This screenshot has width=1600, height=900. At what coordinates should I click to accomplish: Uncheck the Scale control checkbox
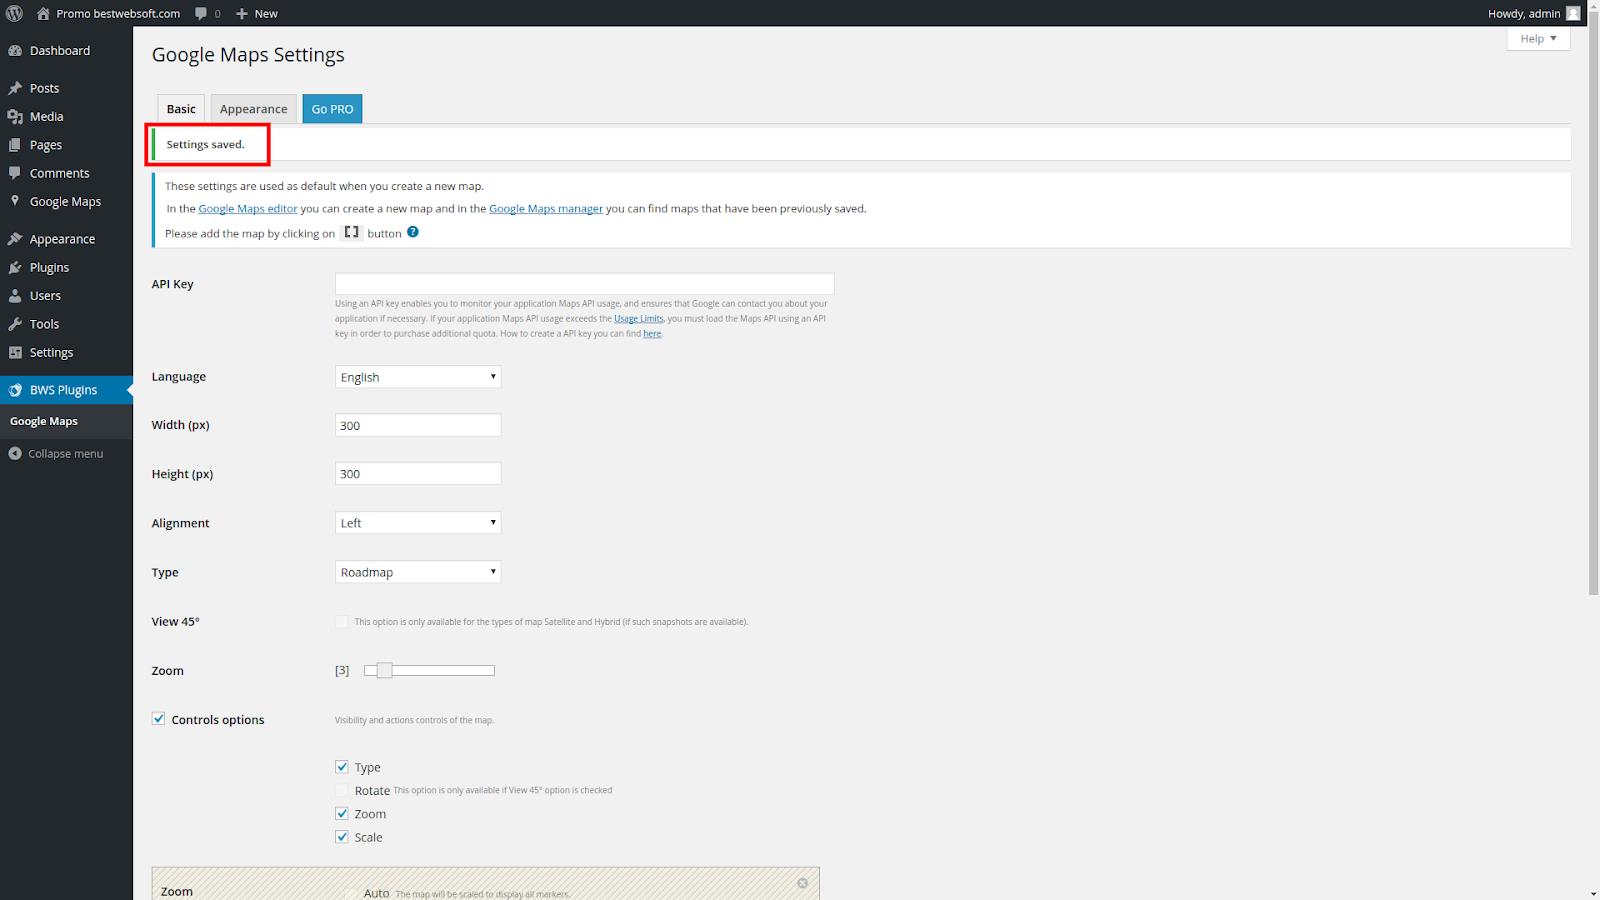click(x=342, y=837)
